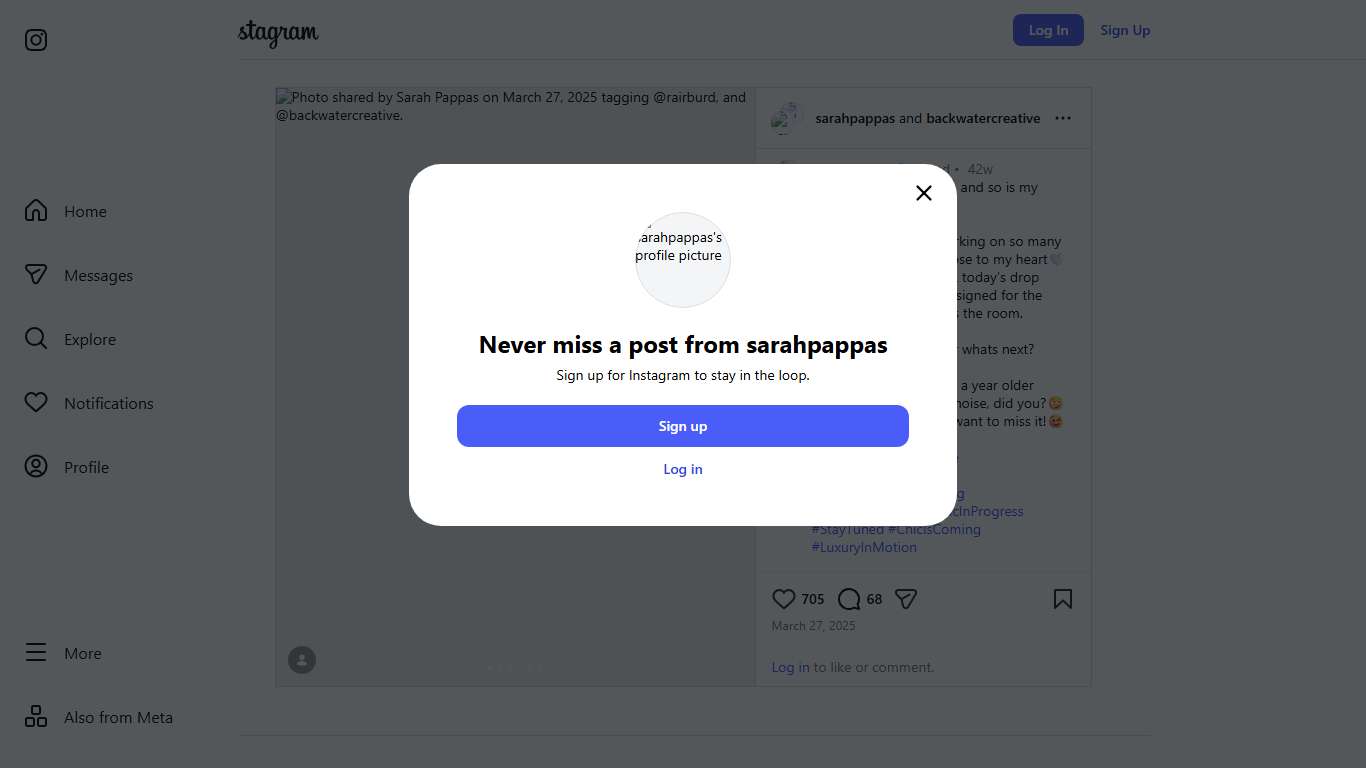Click the Notifications heart icon

[x=36, y=403]
